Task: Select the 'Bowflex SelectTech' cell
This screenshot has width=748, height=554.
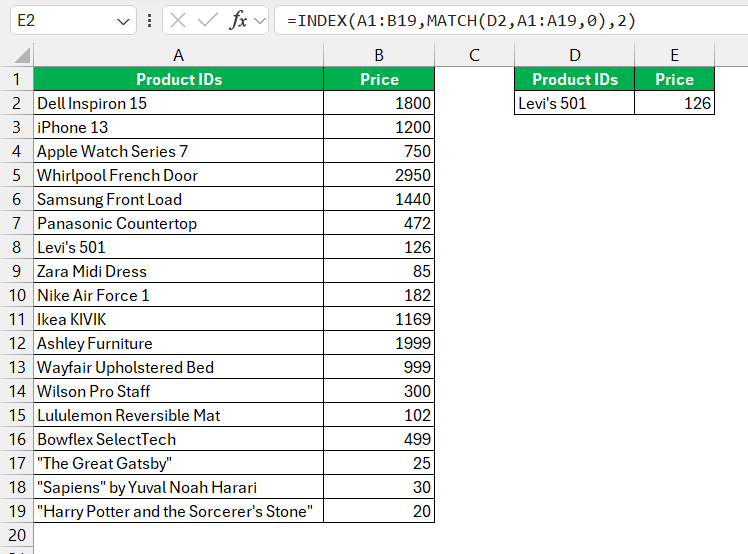Action: 178,439
